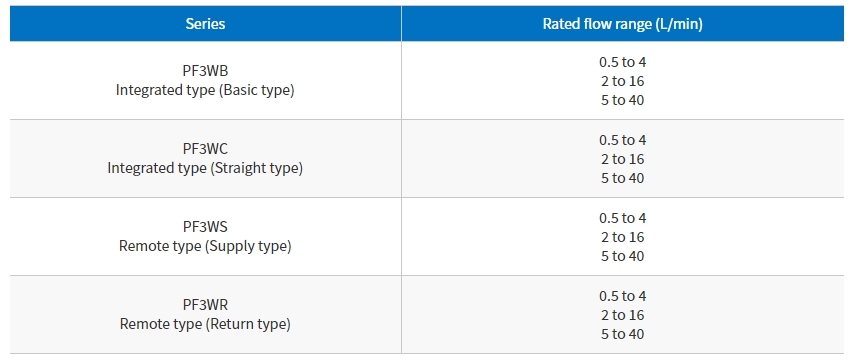Select the PF3WR series name
857x362 pixels.
205,305
